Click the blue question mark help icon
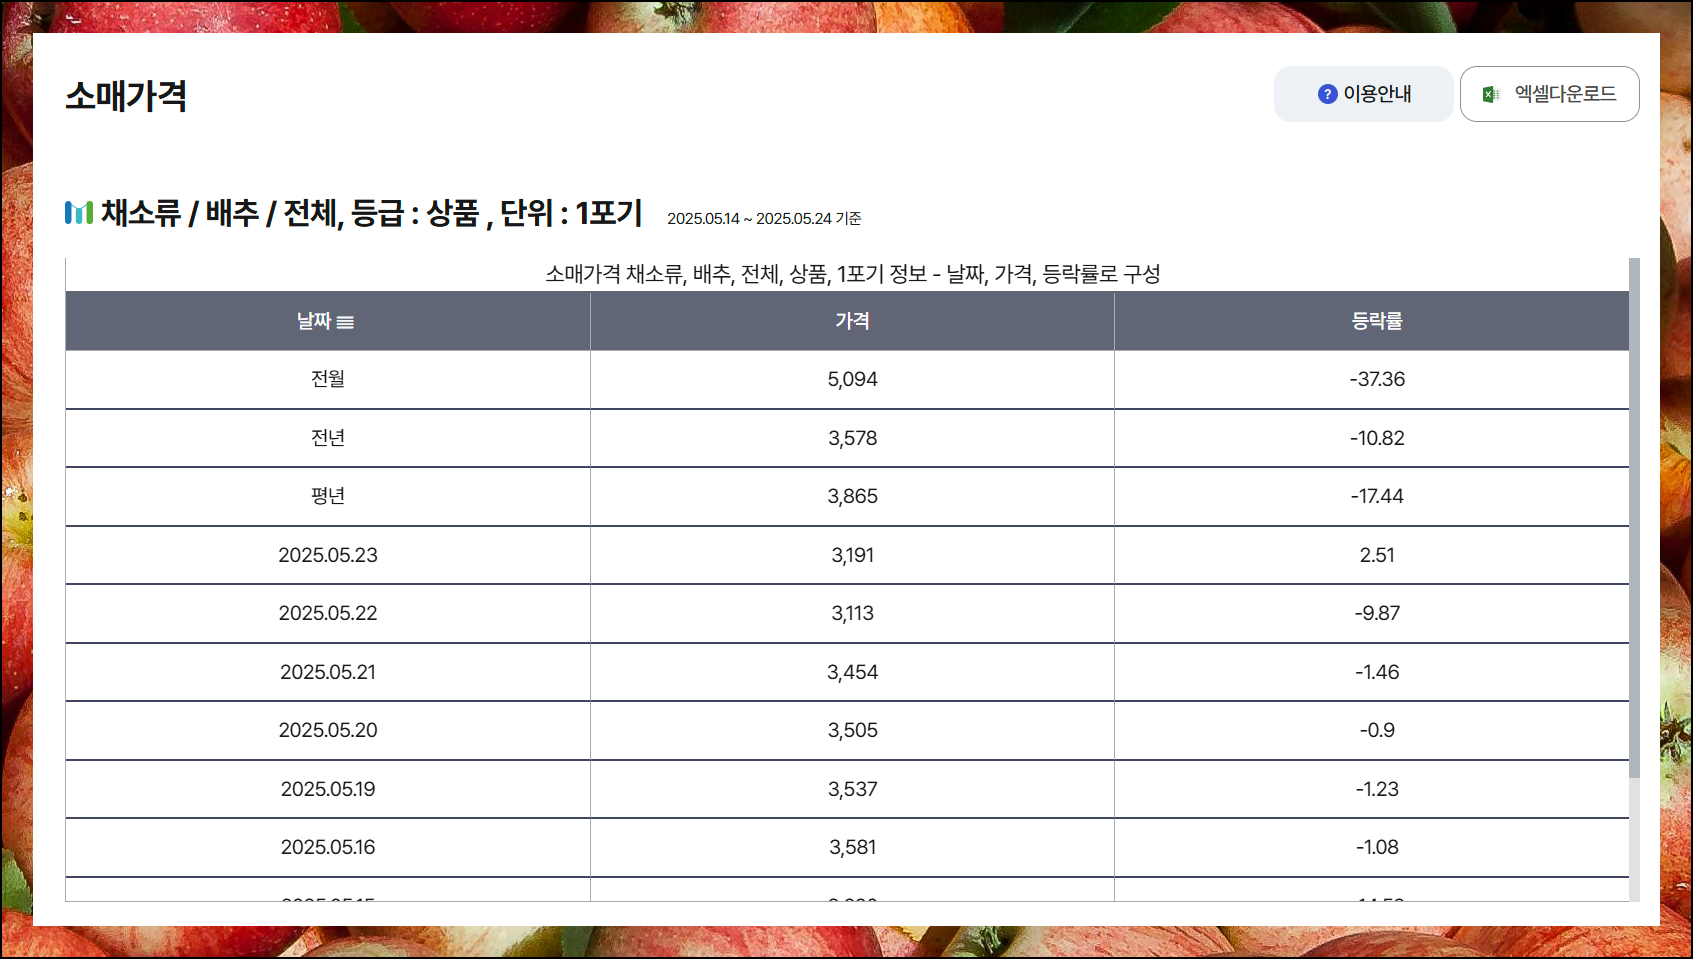 pyautogui.click(x=1327, y=94)
